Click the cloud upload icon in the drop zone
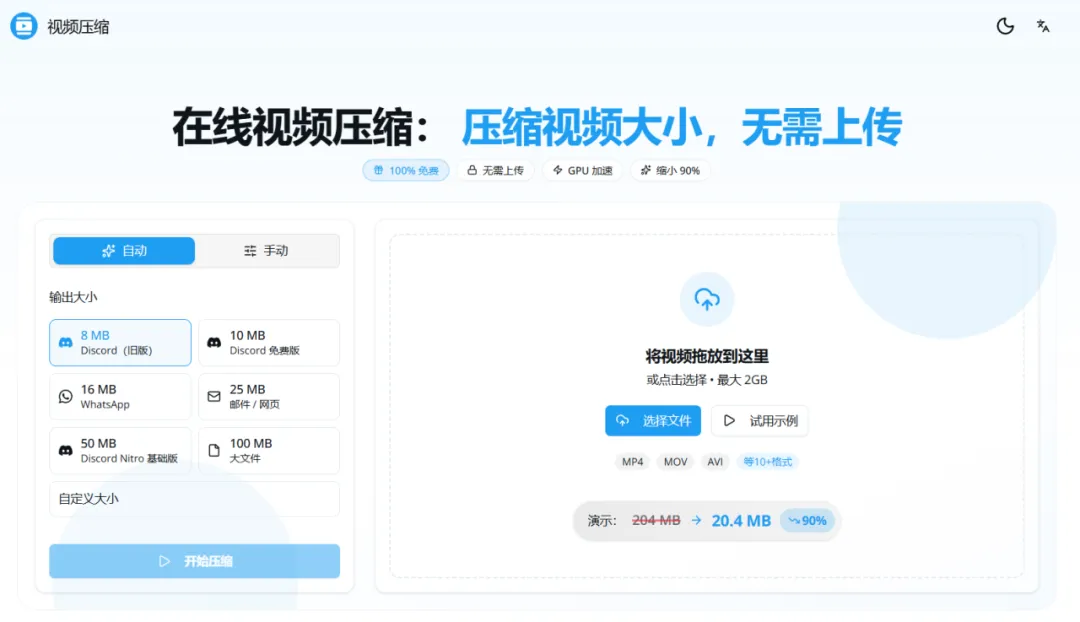Viewport: 1080px width, 622px height. [x=707, y=299]
